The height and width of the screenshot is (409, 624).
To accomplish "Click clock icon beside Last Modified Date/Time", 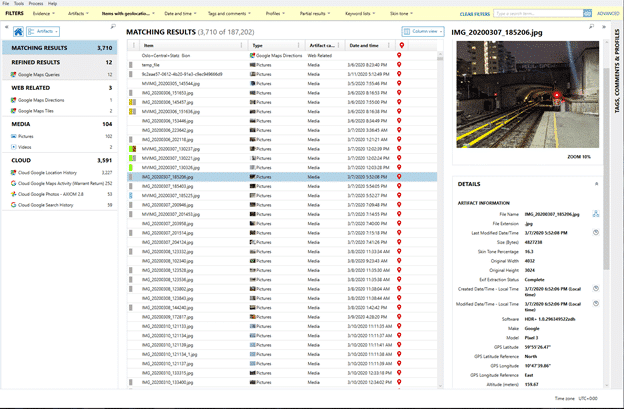I will coord(596,232).
